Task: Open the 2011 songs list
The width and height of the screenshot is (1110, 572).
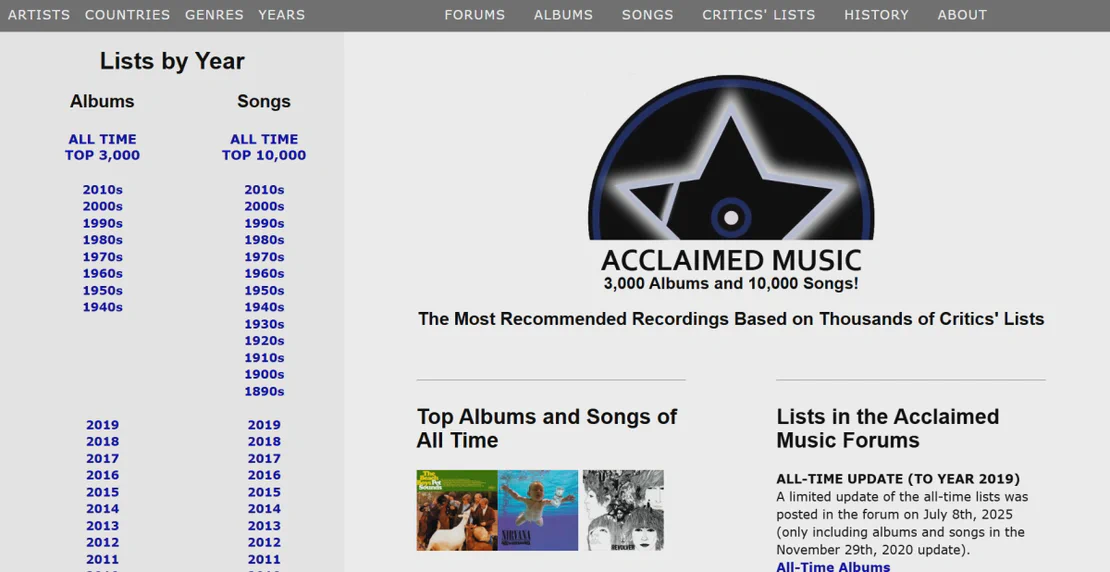Action: tap(264, 559)
